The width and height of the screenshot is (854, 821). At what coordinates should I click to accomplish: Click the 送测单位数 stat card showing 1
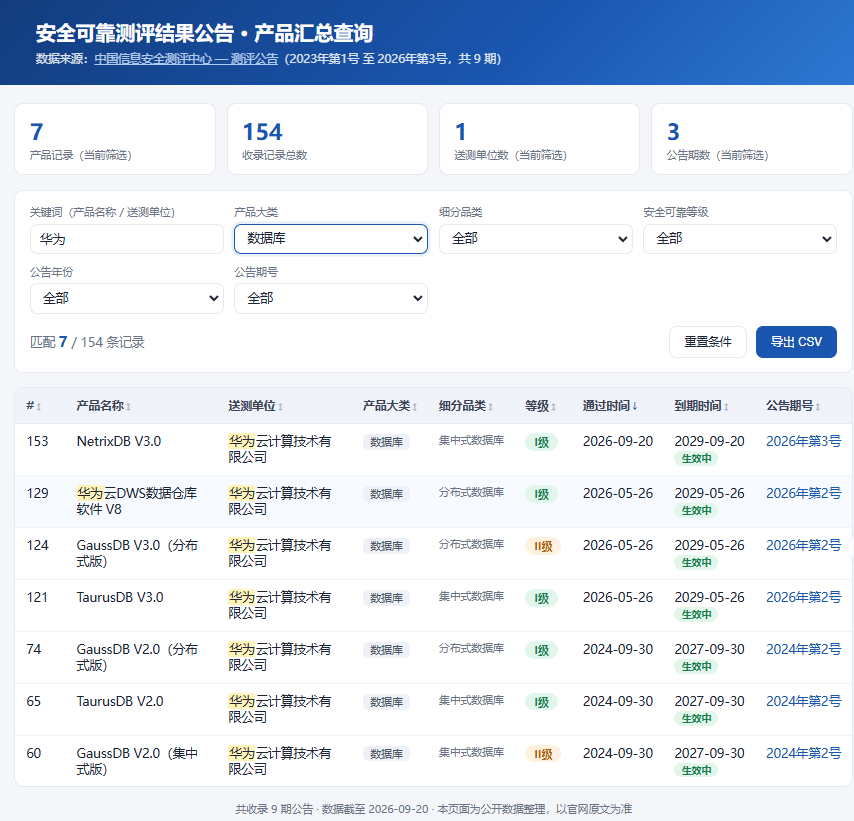click(539, 139)
